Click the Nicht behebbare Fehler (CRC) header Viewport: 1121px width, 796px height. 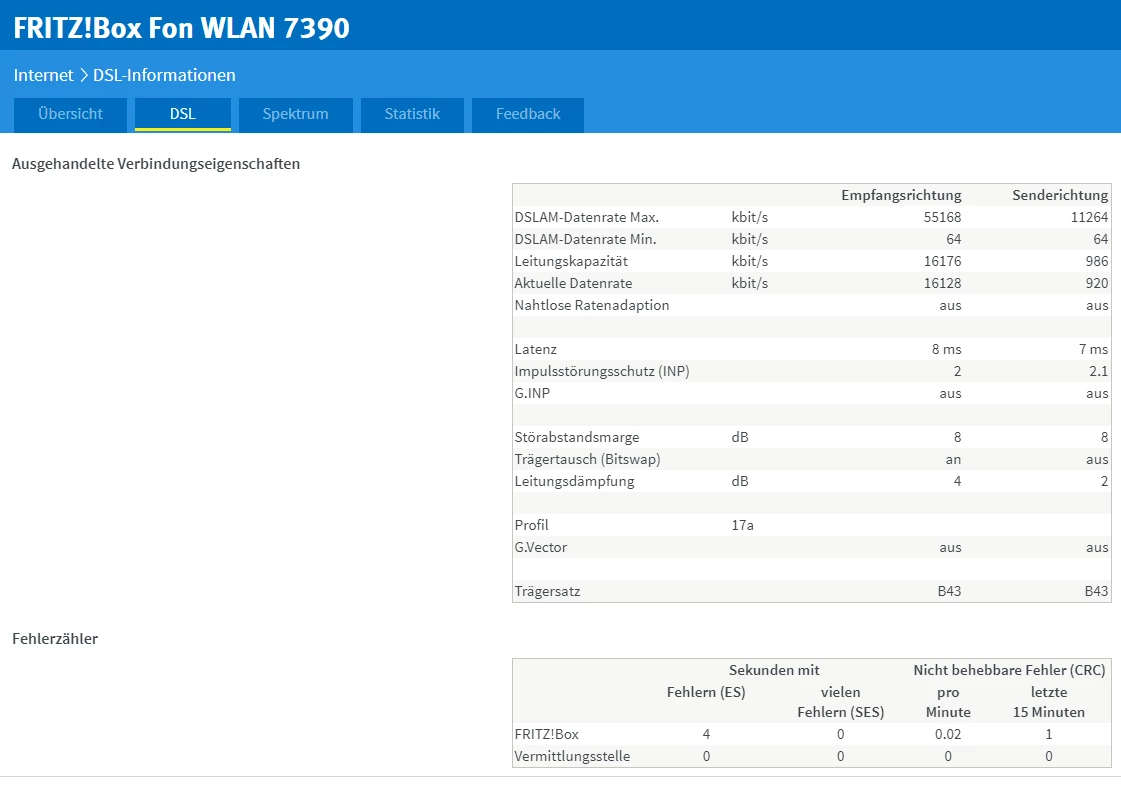pos(1009,670)
